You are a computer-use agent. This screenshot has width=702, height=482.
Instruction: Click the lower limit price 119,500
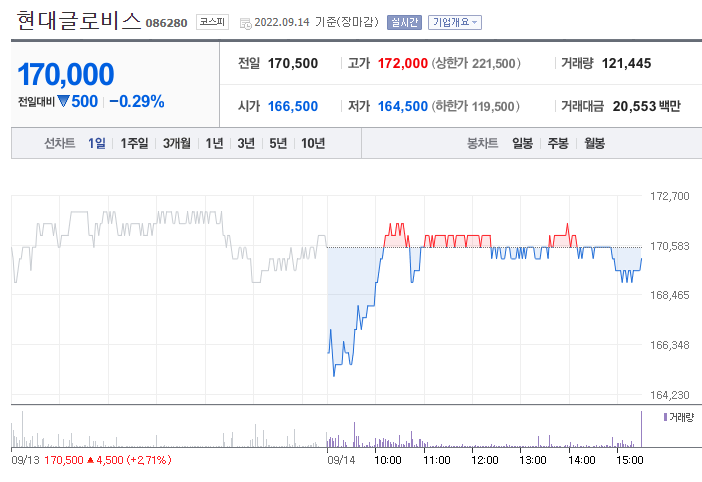tap(492, 107)
